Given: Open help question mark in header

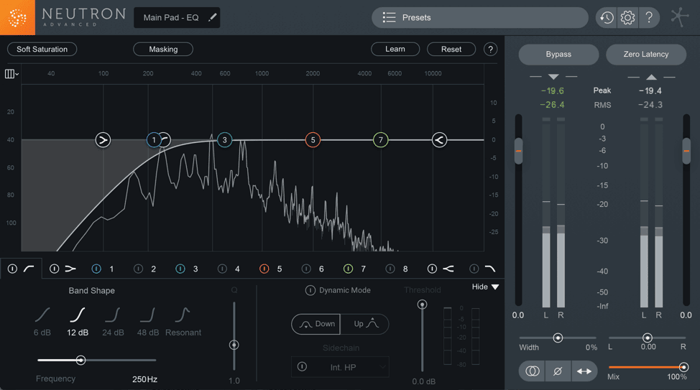Looking at the screenshot, I should click(x=649, y=18).
